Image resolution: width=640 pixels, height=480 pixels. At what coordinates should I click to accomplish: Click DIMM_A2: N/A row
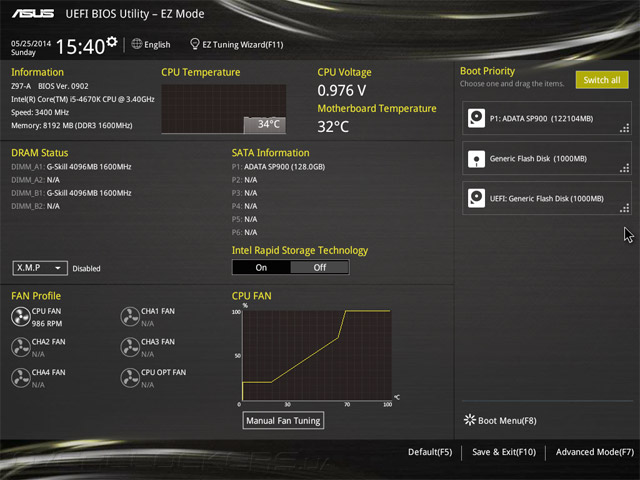[x=36, y=180]
